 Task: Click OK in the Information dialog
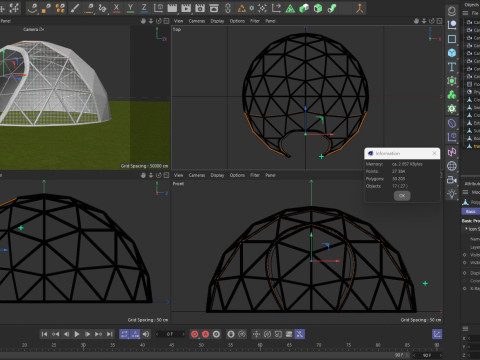(x=402, y=196)
